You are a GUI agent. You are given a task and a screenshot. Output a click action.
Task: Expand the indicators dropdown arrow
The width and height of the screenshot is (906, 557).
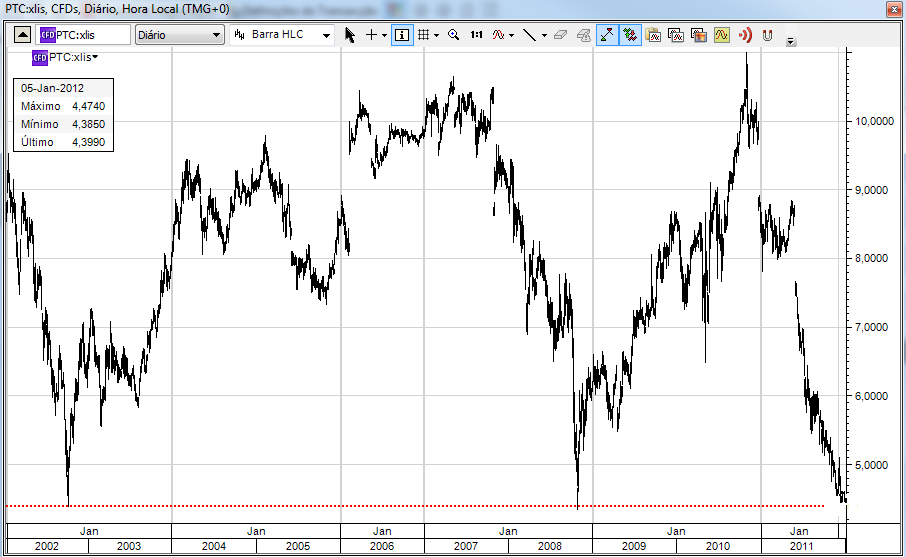pyautogui.click(x=511, y=36)
